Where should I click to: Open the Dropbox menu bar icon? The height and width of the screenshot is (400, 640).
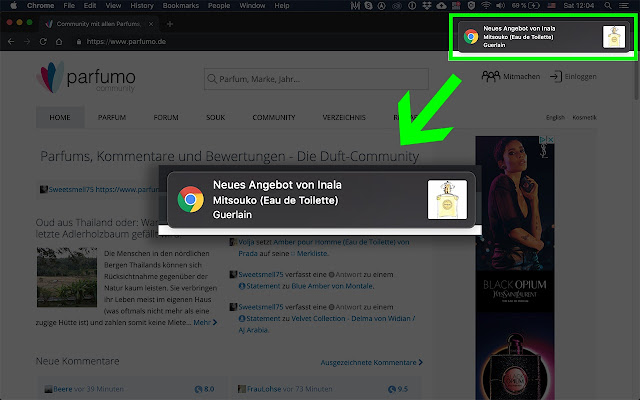click(427, 5)
